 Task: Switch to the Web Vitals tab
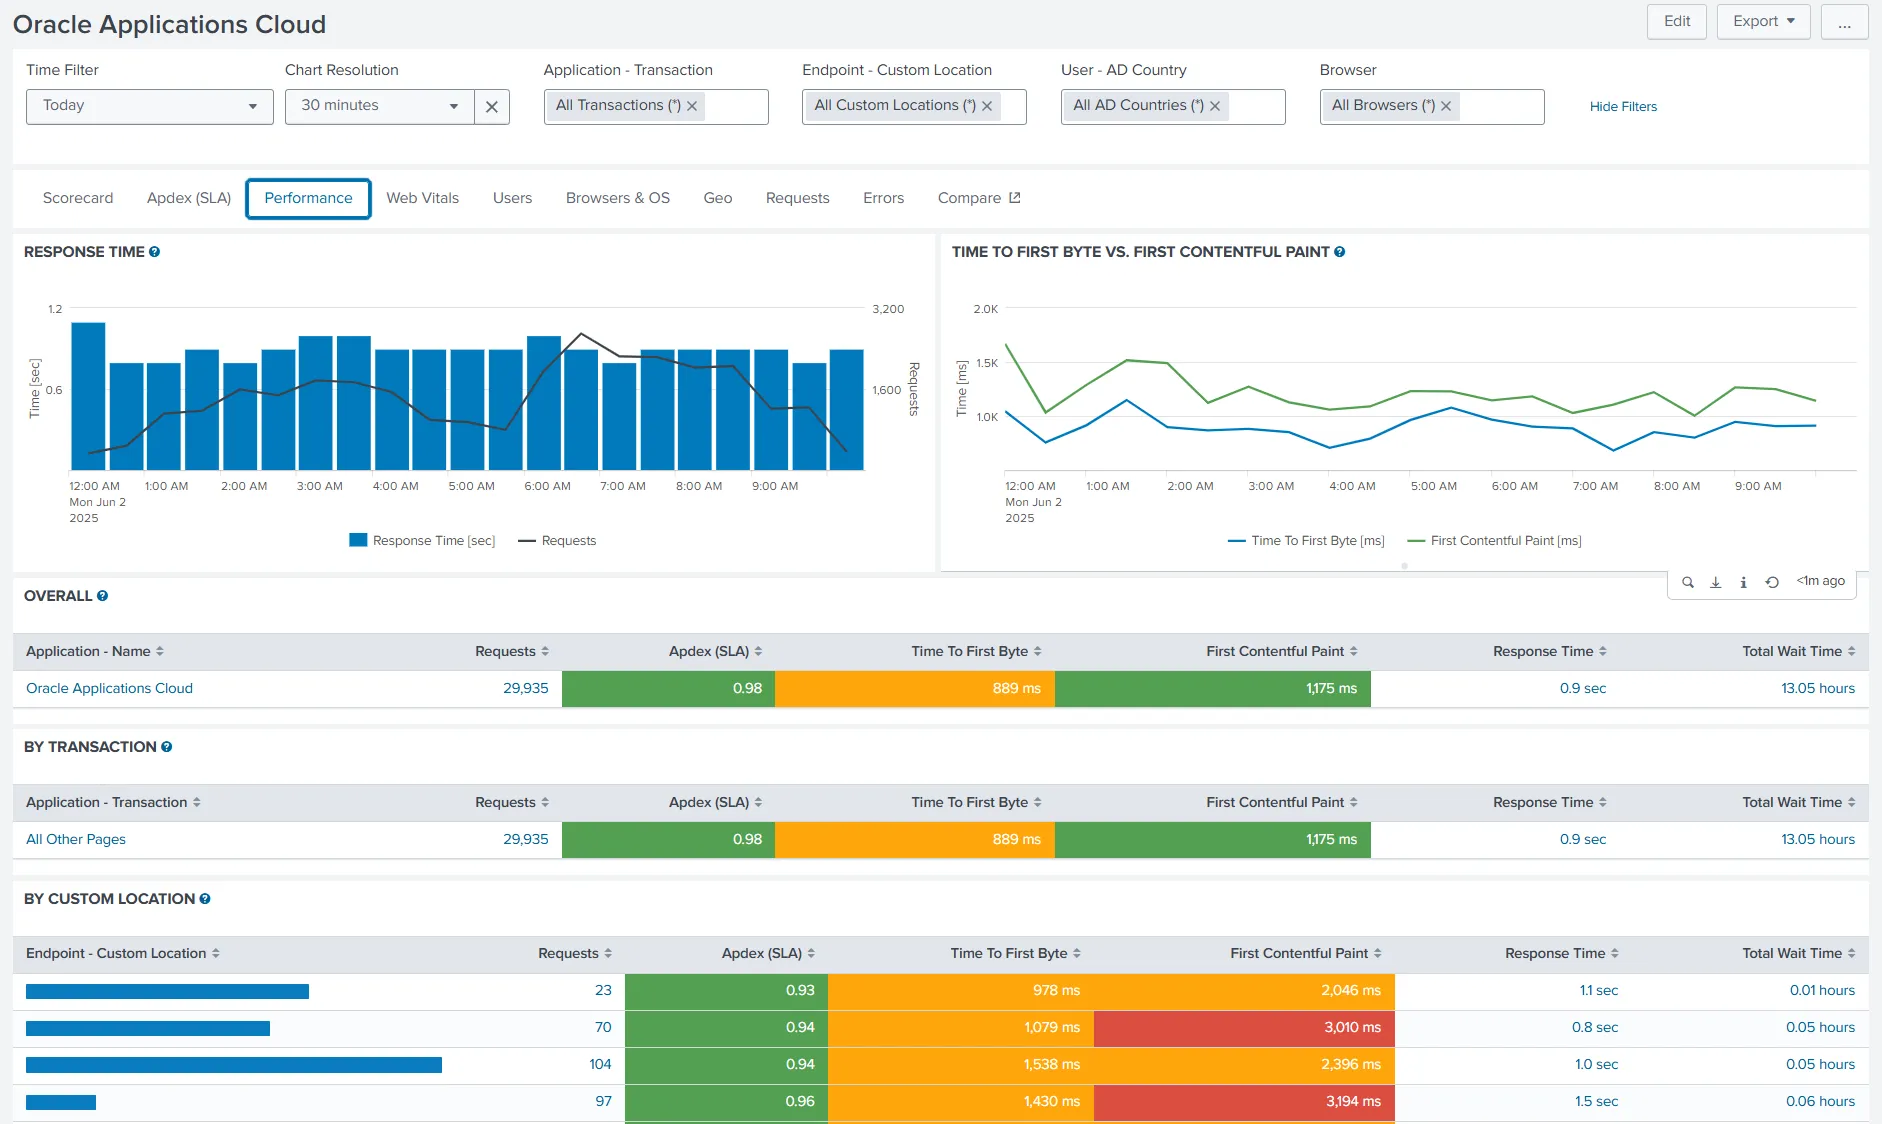point(423,198)
